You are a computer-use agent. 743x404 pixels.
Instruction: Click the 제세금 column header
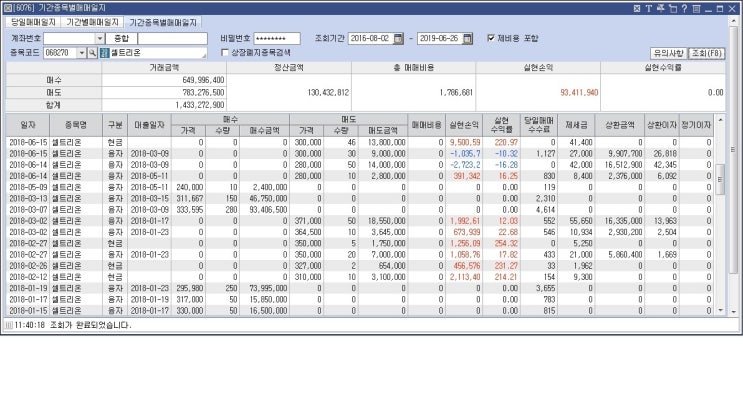576,125
